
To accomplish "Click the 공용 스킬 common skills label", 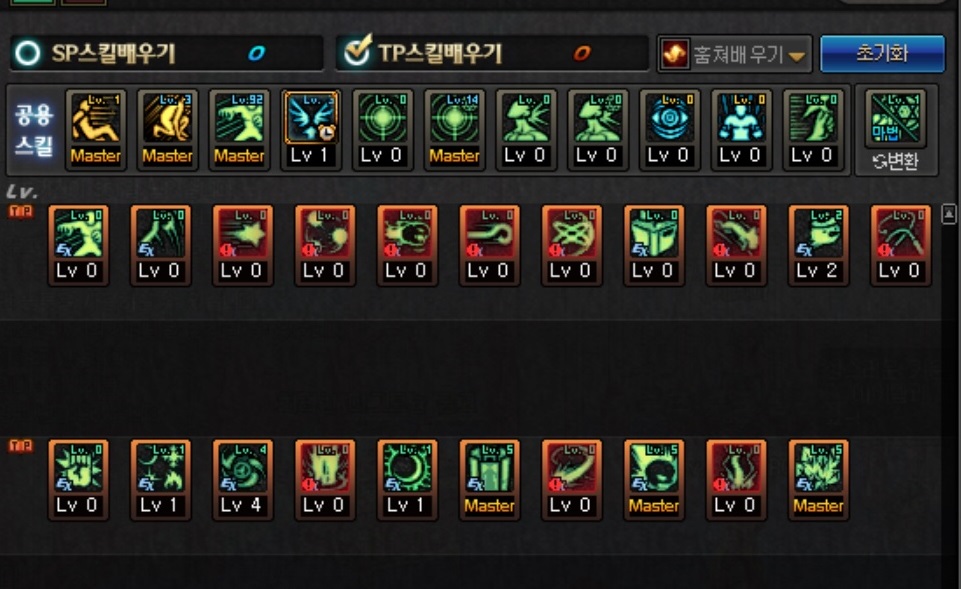I will (34, 129).
